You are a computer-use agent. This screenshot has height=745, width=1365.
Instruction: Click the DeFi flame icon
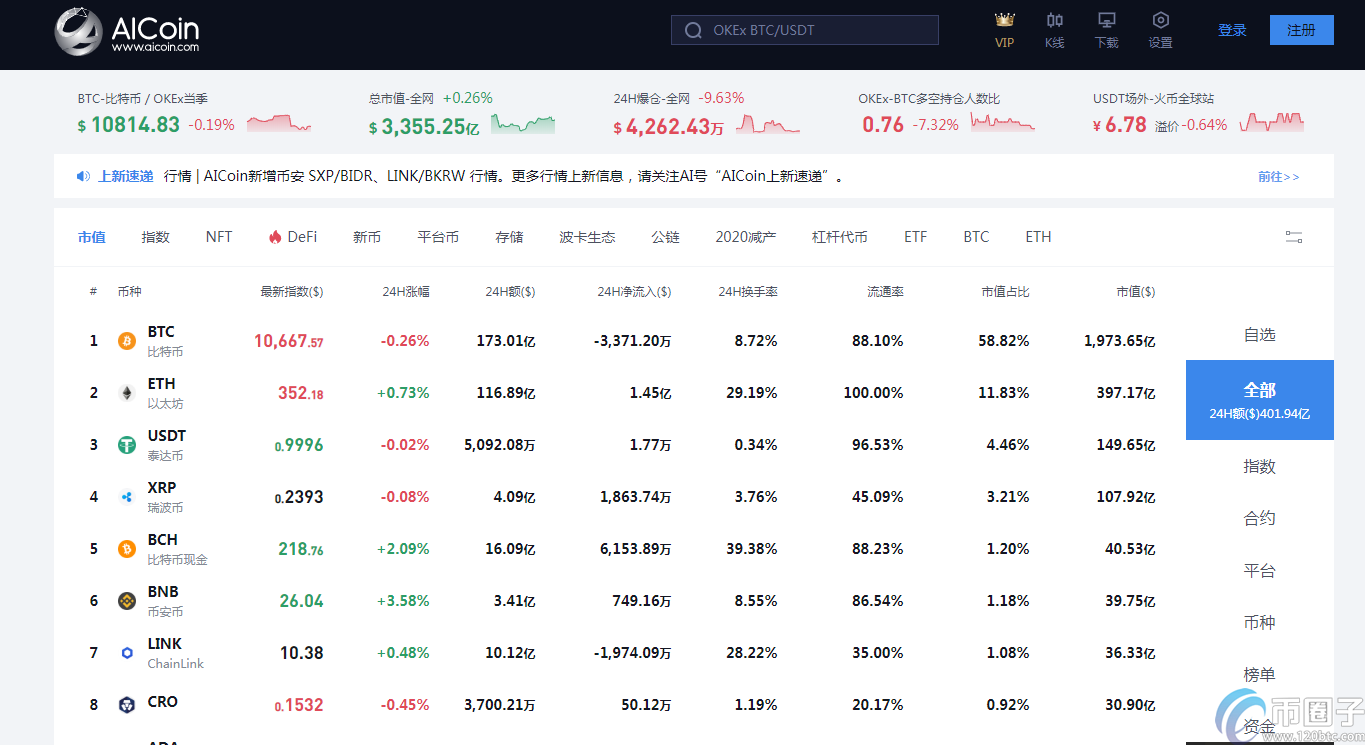point(275,237)
